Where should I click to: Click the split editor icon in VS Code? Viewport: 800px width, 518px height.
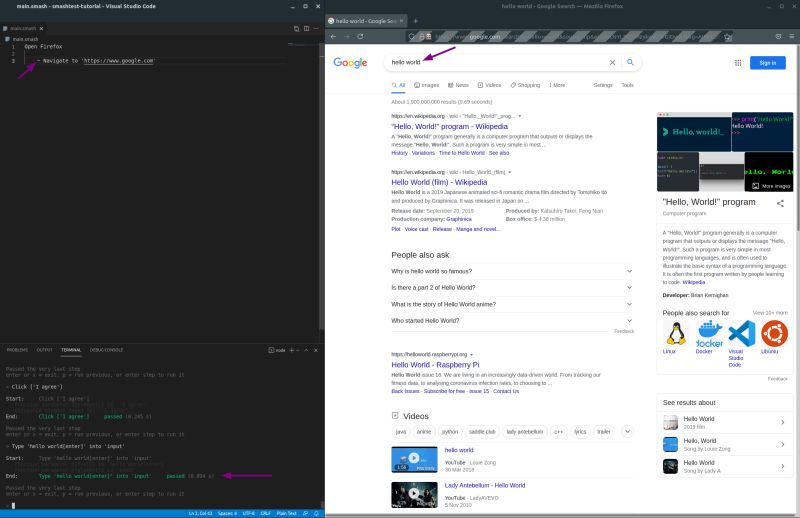click(306, 29)
